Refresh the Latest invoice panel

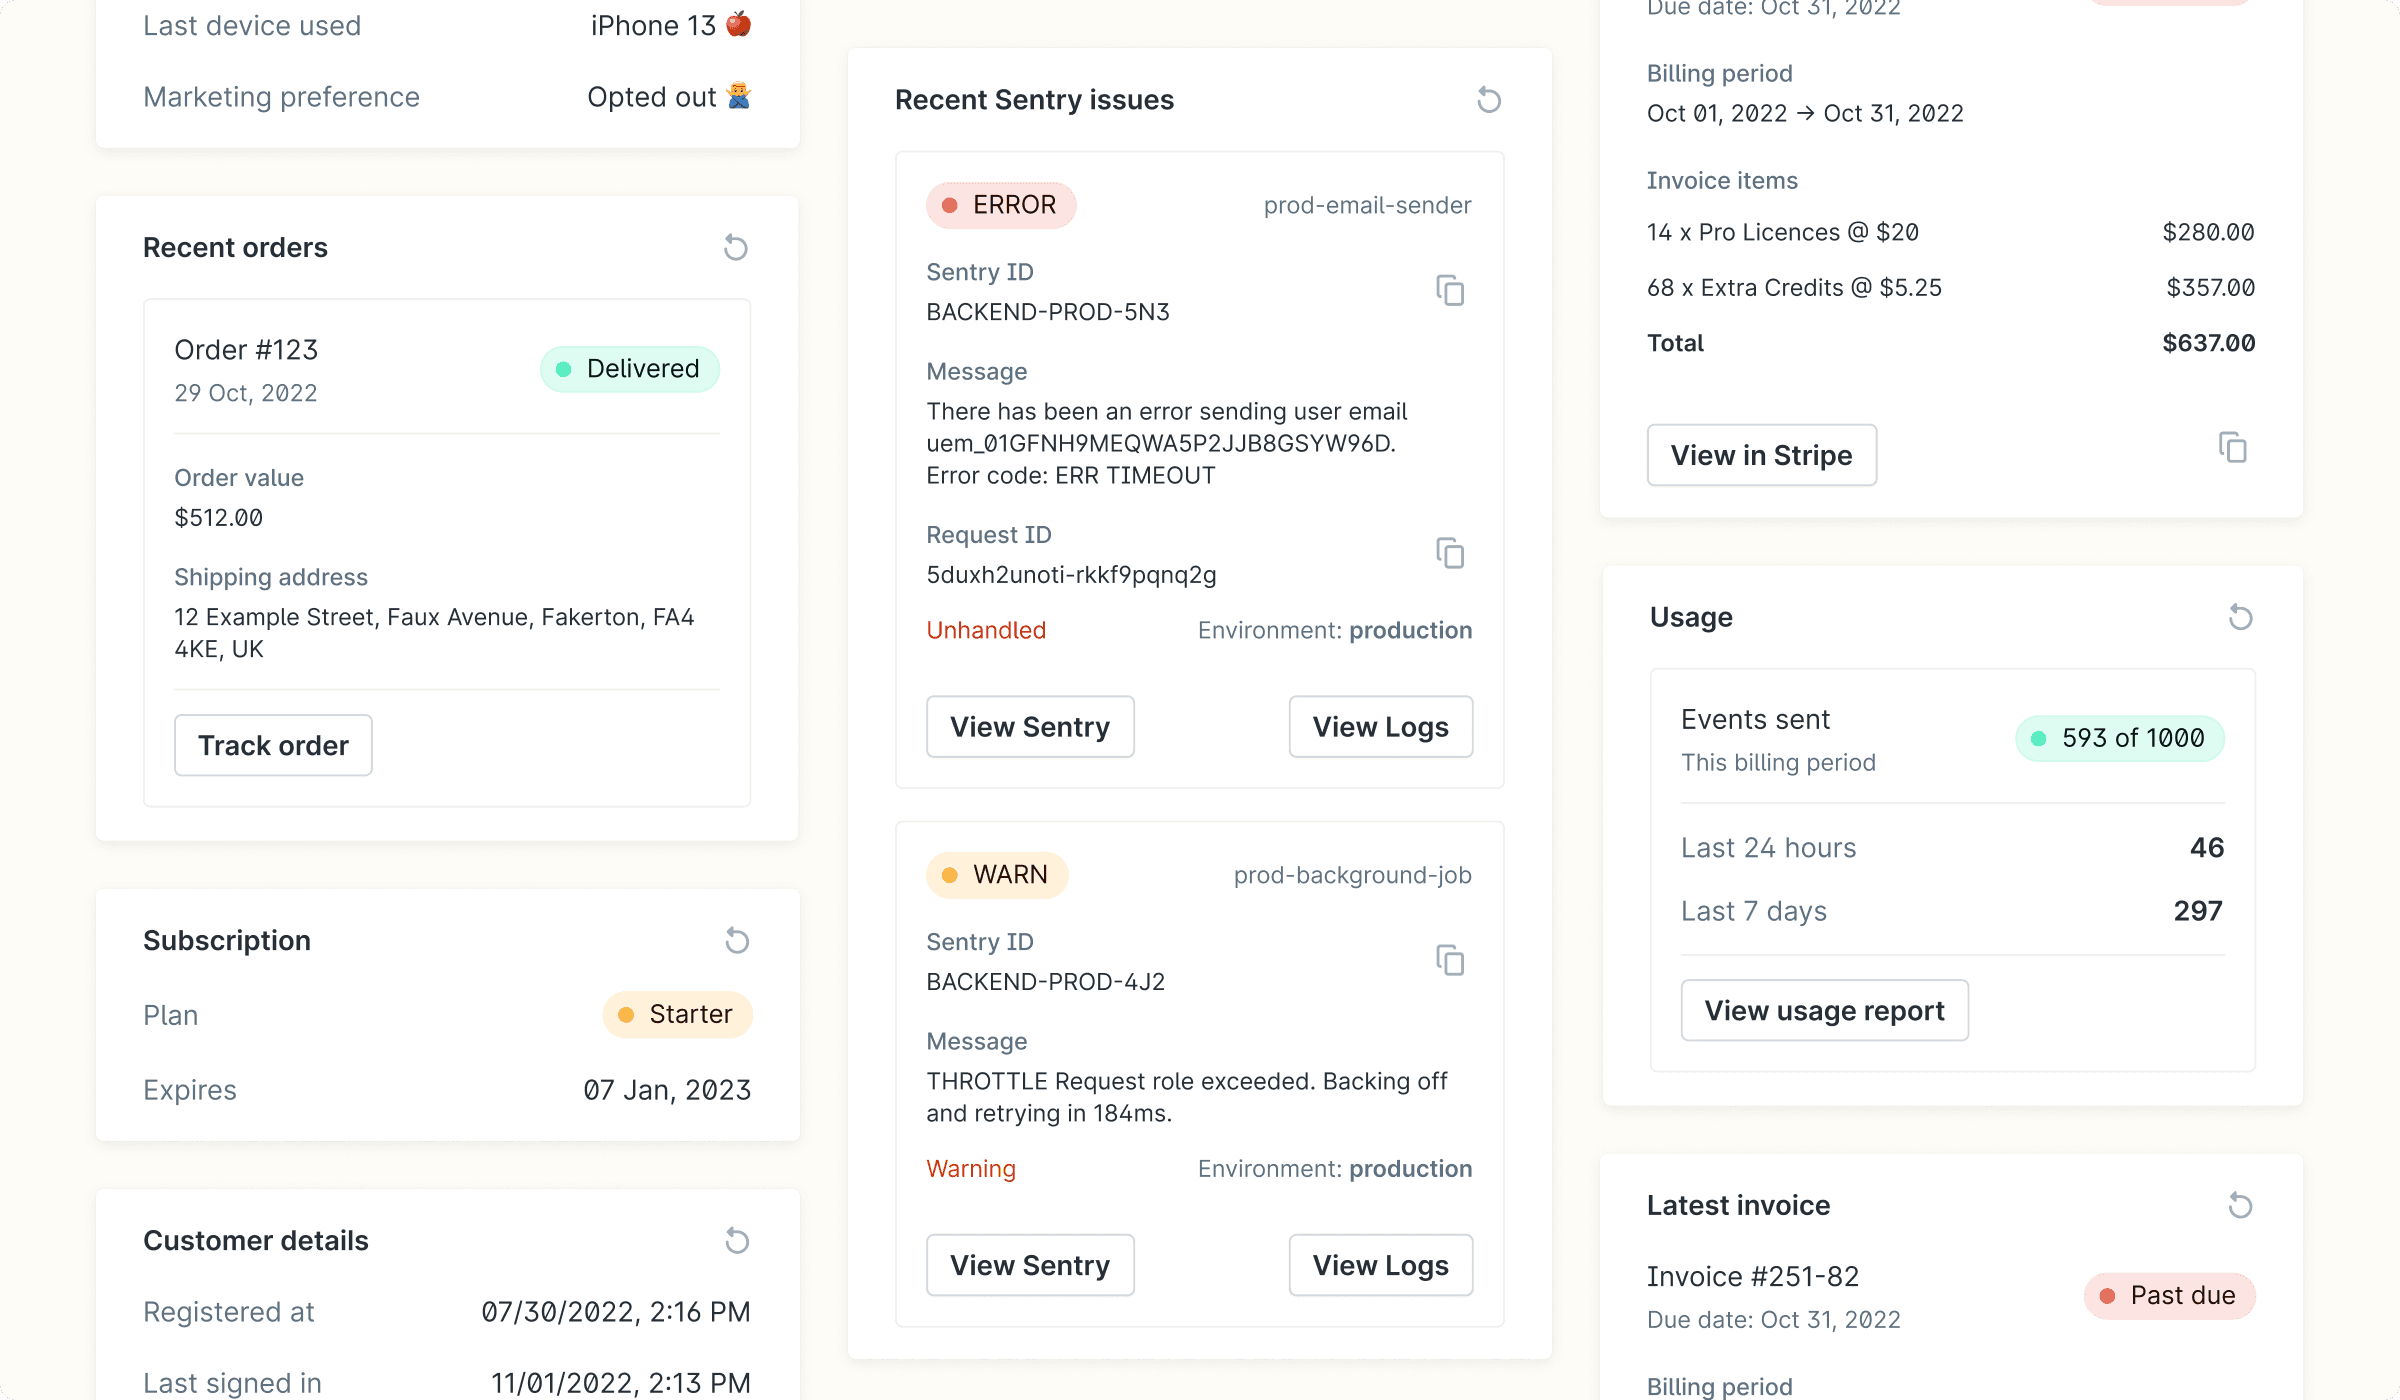click(2240, 1205)
